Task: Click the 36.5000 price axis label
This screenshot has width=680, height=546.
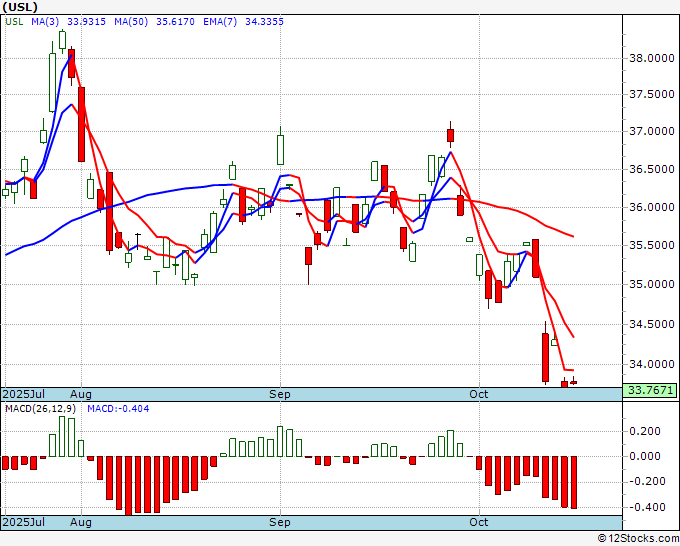Action: coord(652,169)
